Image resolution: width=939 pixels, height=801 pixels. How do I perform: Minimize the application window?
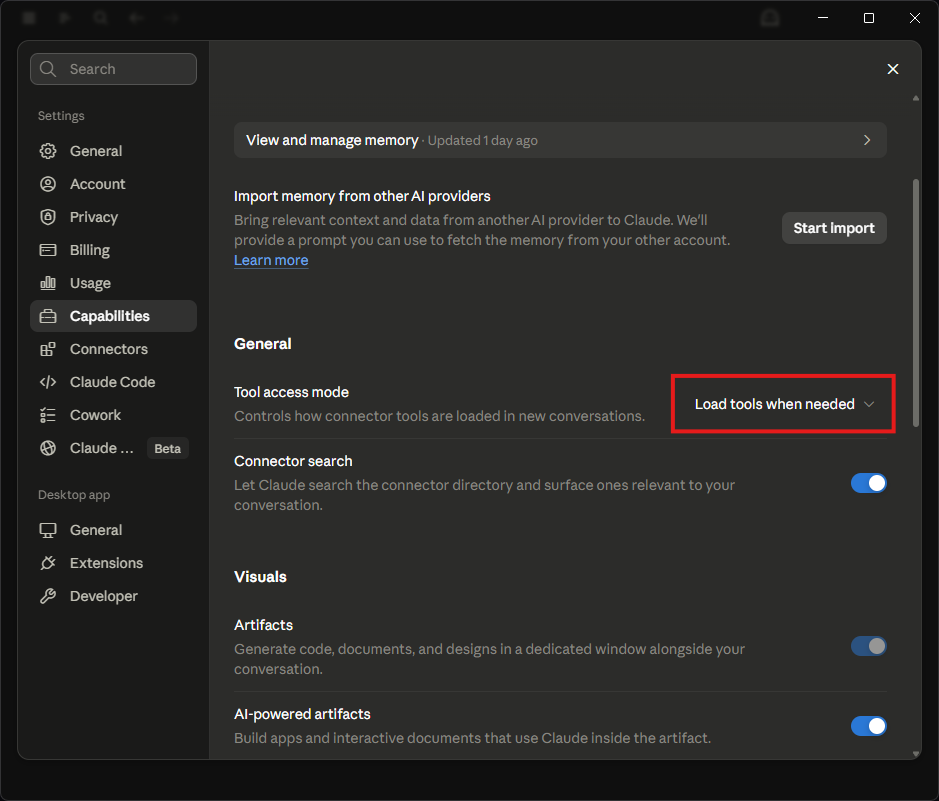(x=823, y=18)
